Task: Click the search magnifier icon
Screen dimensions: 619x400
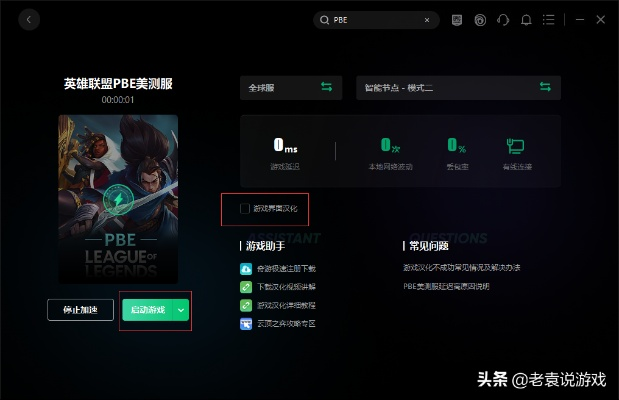Action: pos(324,20)
